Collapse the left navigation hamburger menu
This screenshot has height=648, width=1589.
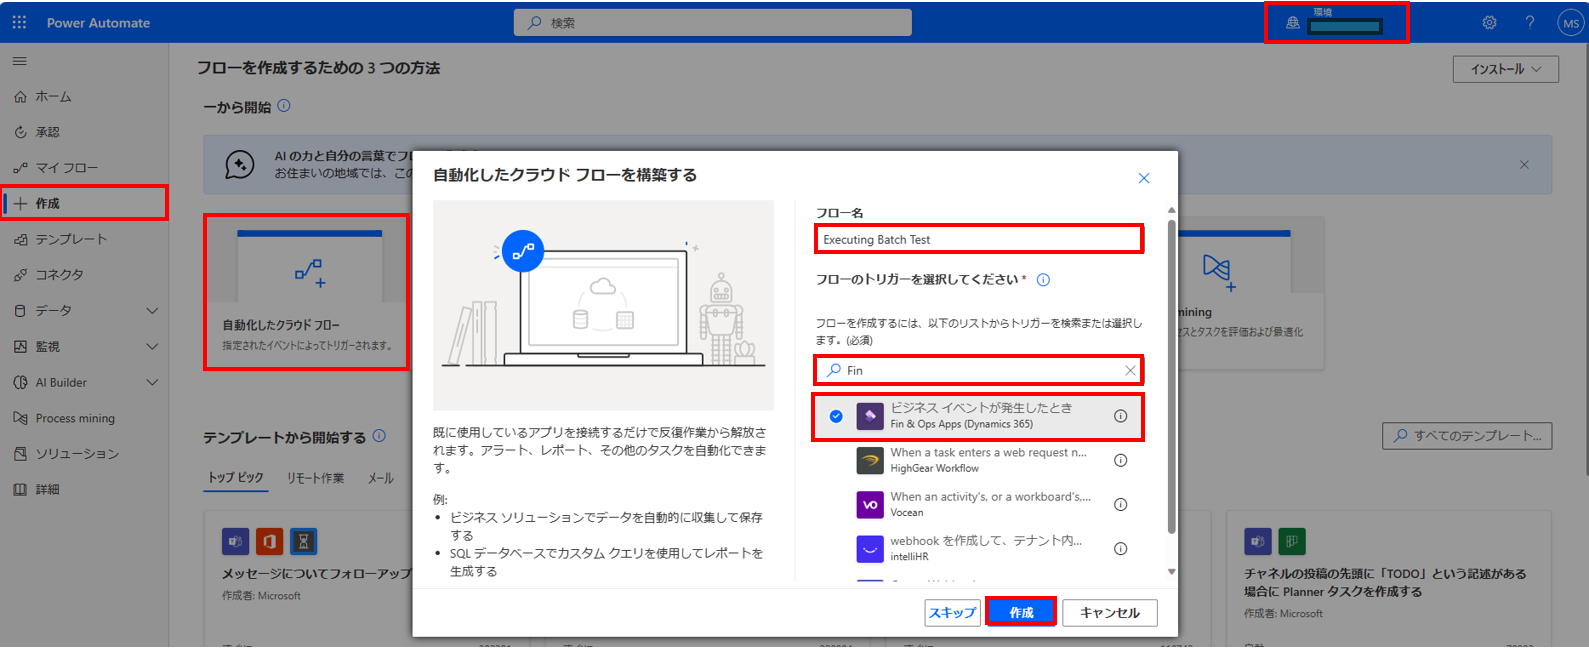pos(19,61)
